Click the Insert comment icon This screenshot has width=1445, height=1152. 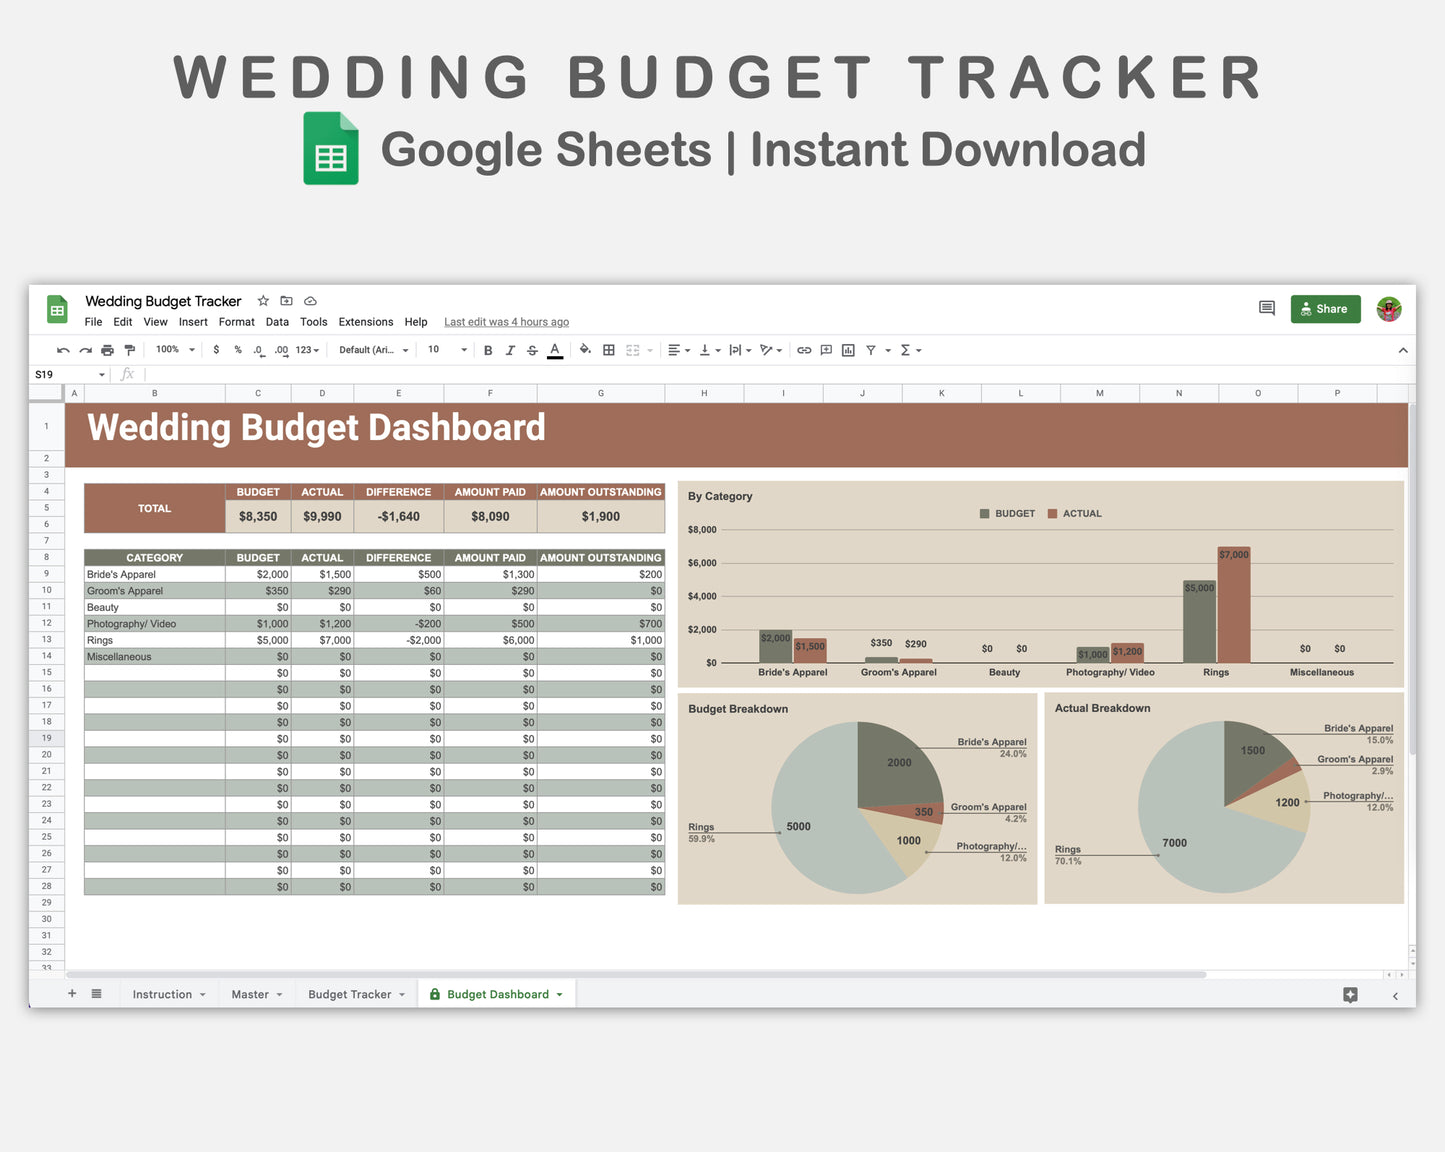pyautogui.click(x=825, y=350)
